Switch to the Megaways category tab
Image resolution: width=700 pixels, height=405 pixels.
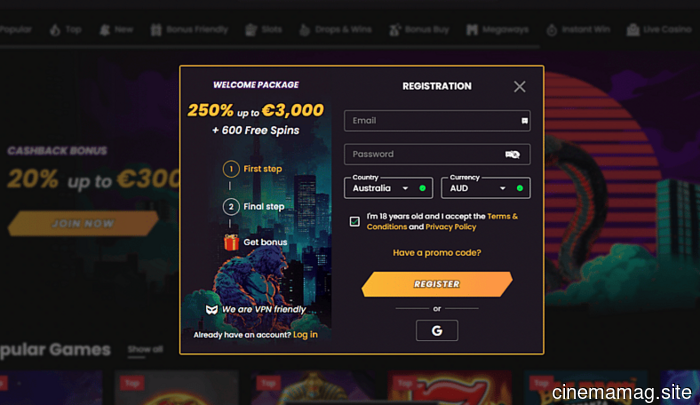coord(500,30)
